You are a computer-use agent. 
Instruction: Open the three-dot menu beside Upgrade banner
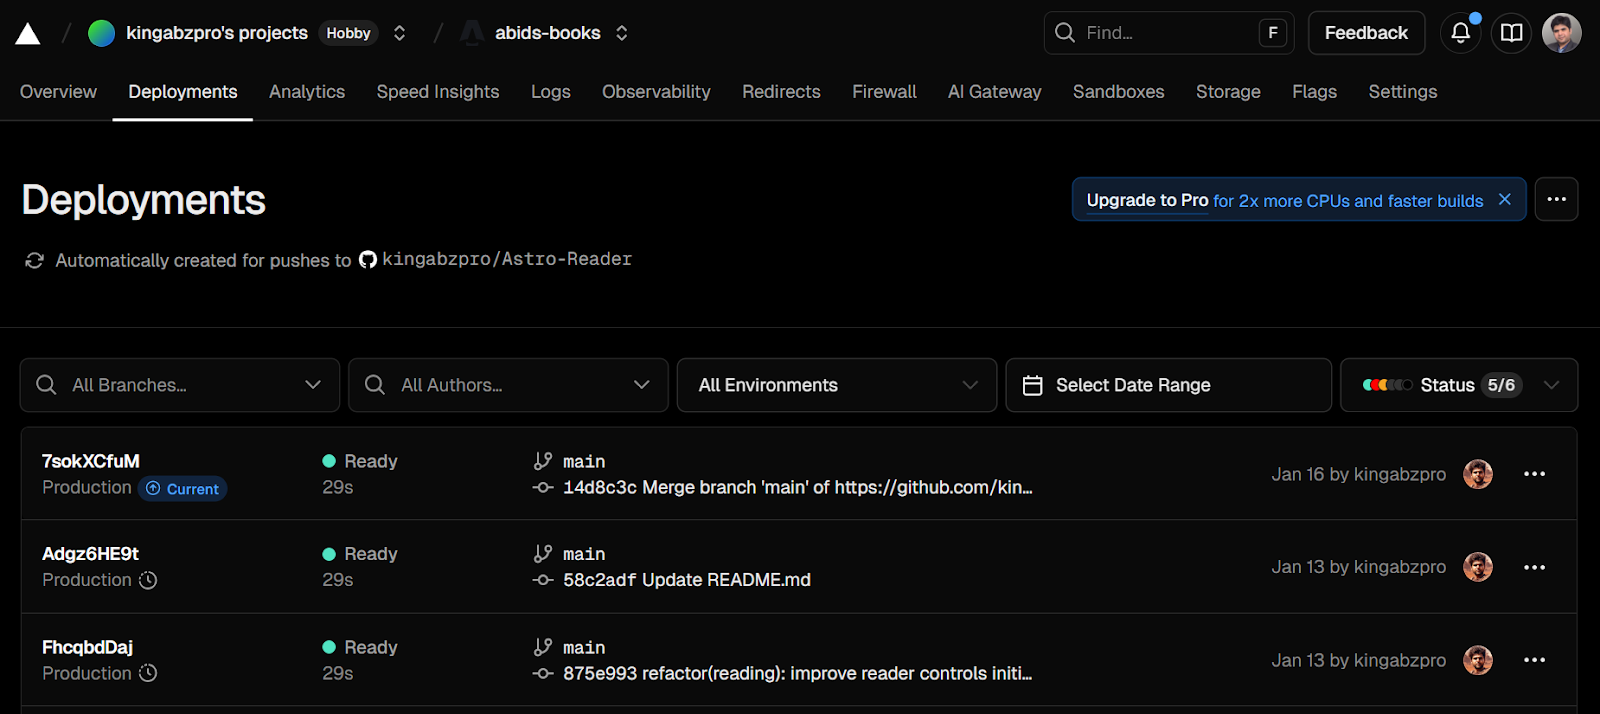point(1556,199)
